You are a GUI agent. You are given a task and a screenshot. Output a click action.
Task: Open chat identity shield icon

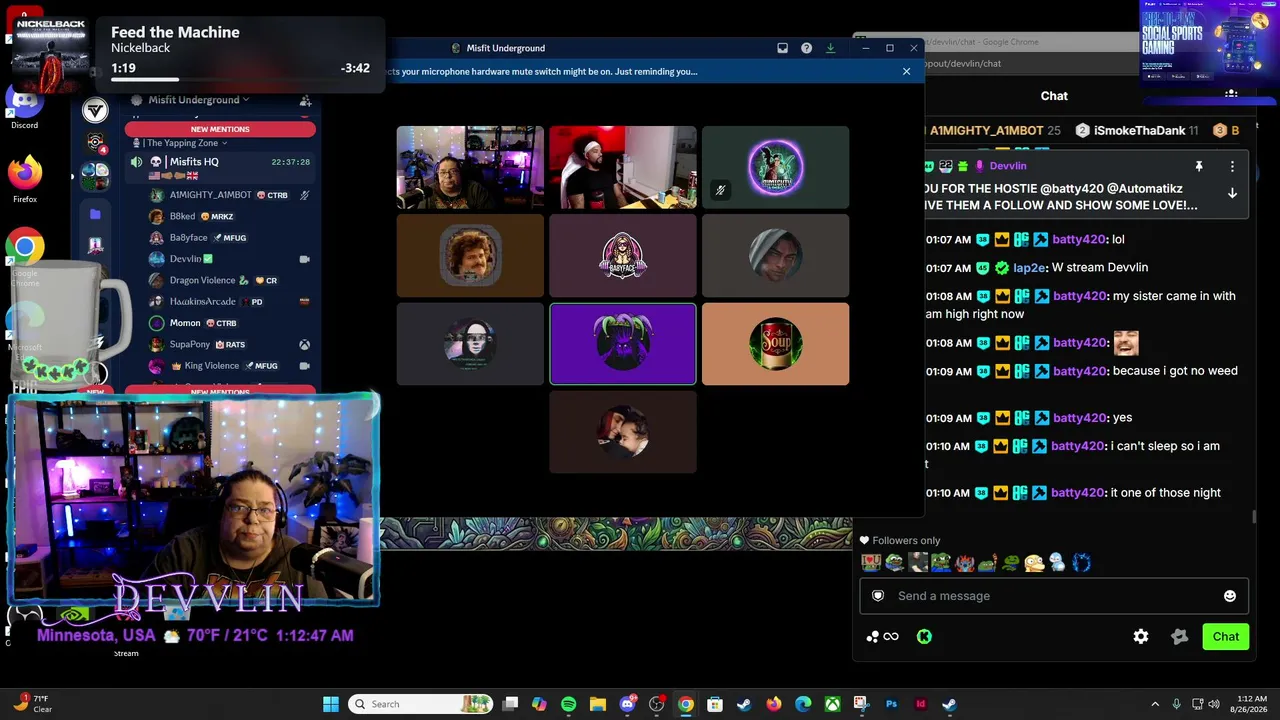878,596
